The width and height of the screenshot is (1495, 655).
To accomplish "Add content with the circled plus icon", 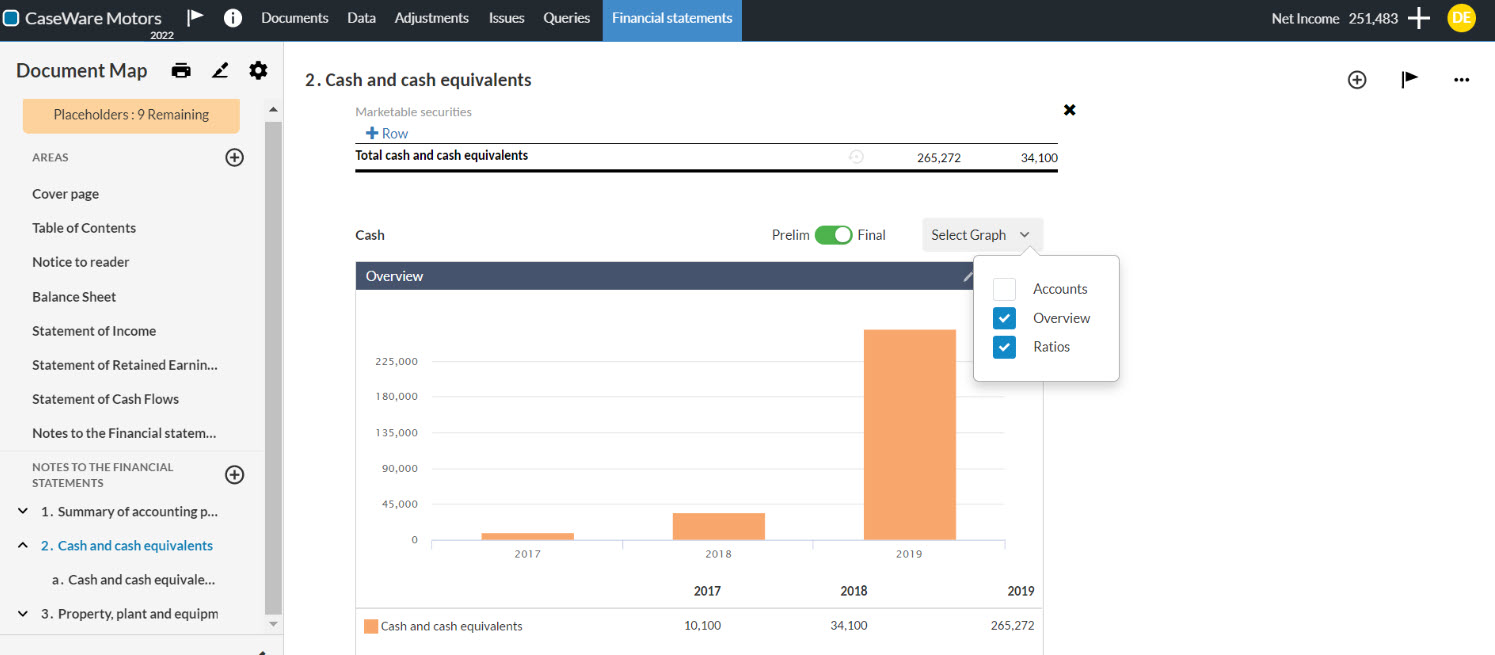I will (x=1357, y=80).
